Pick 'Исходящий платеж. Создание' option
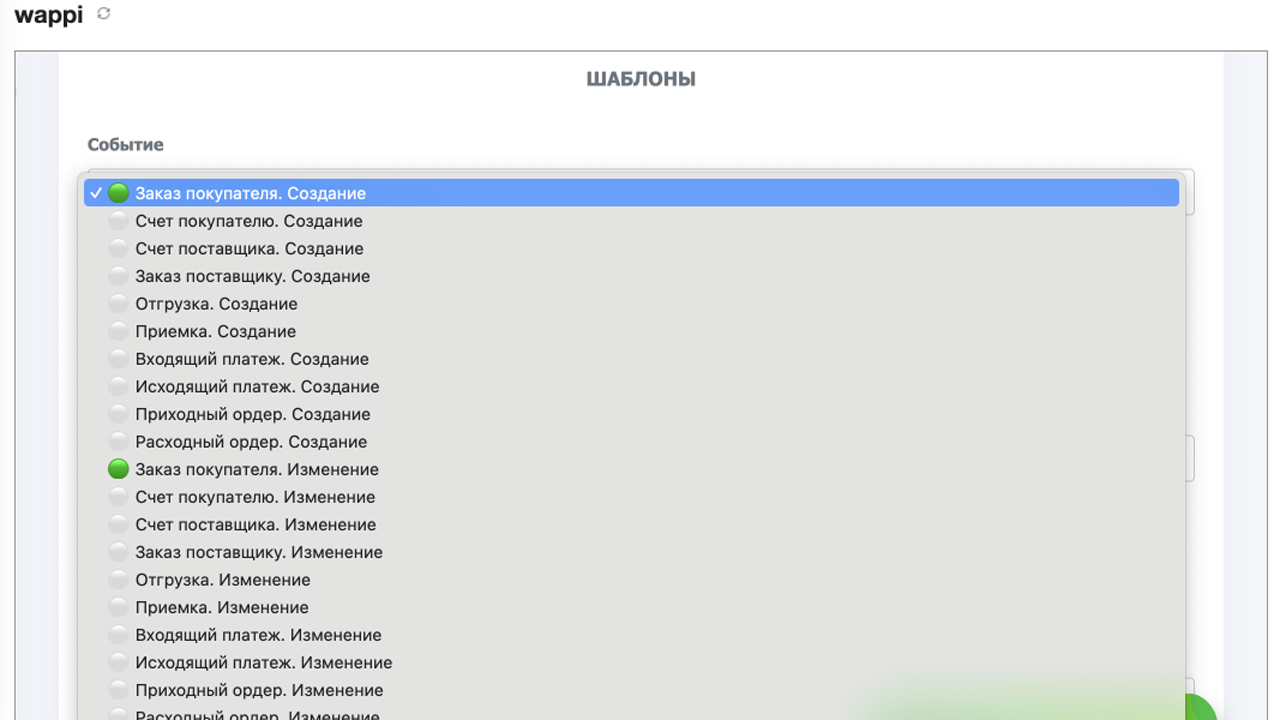 (x=257, y=387)
